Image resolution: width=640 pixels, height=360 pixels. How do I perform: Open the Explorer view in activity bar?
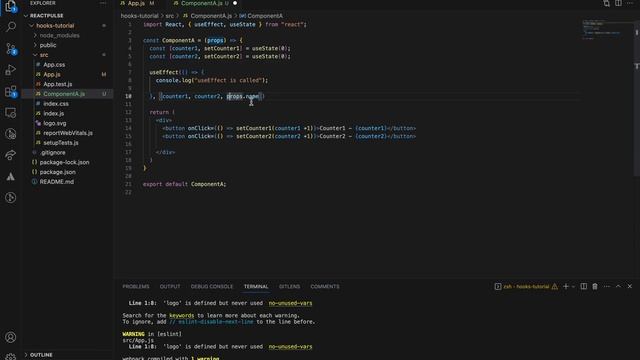tap(10, 6)
